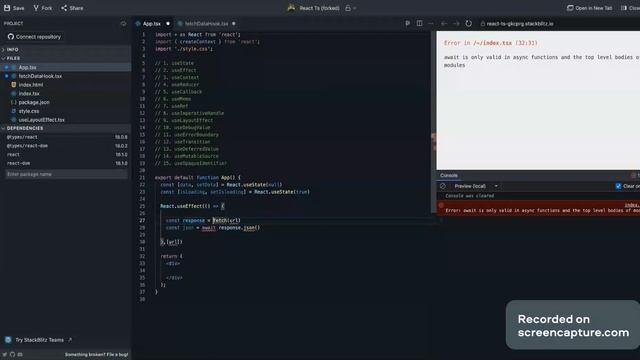This screenshot has height=360, width=640.
Task: Click unsaved dot on App.tsx tab
Action: (168, 24)
